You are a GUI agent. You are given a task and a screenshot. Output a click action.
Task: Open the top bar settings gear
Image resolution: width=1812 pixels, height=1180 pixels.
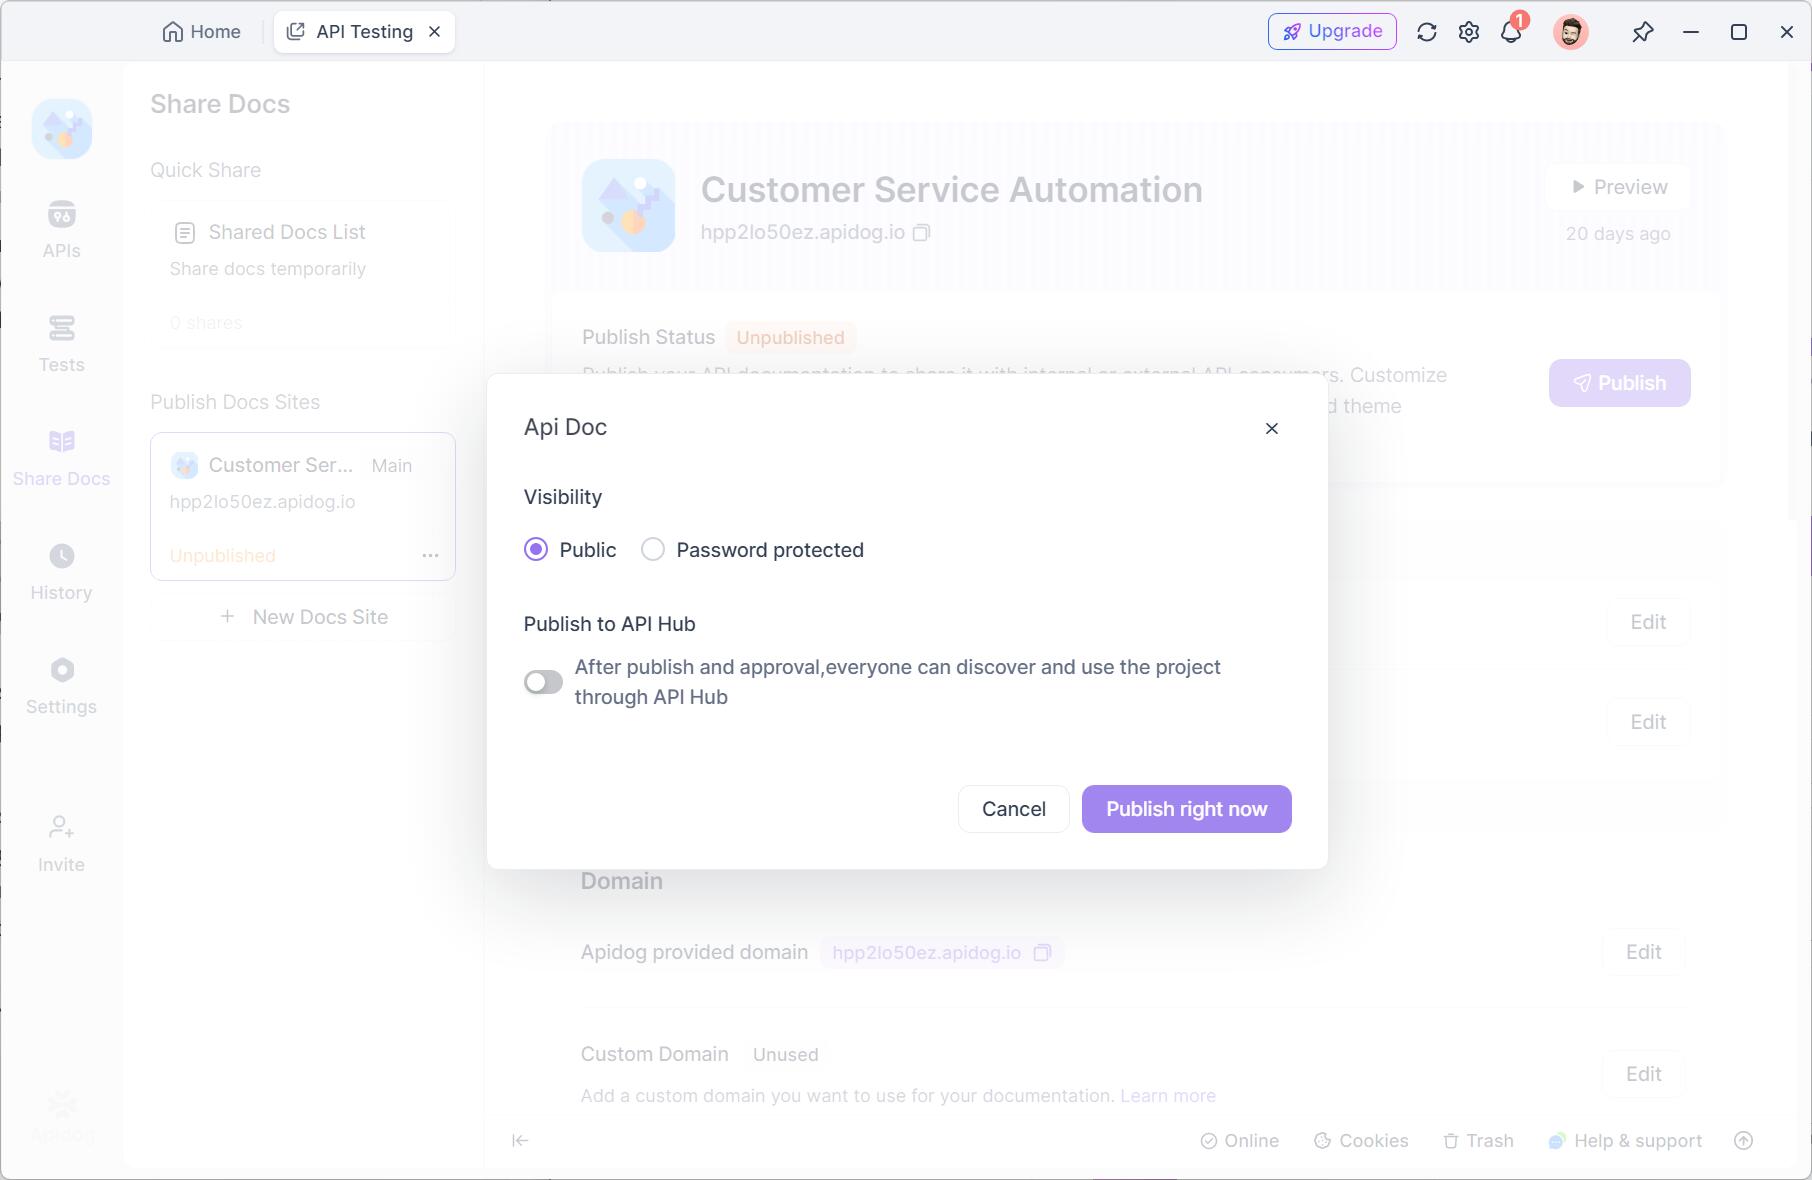point(1469,32)
